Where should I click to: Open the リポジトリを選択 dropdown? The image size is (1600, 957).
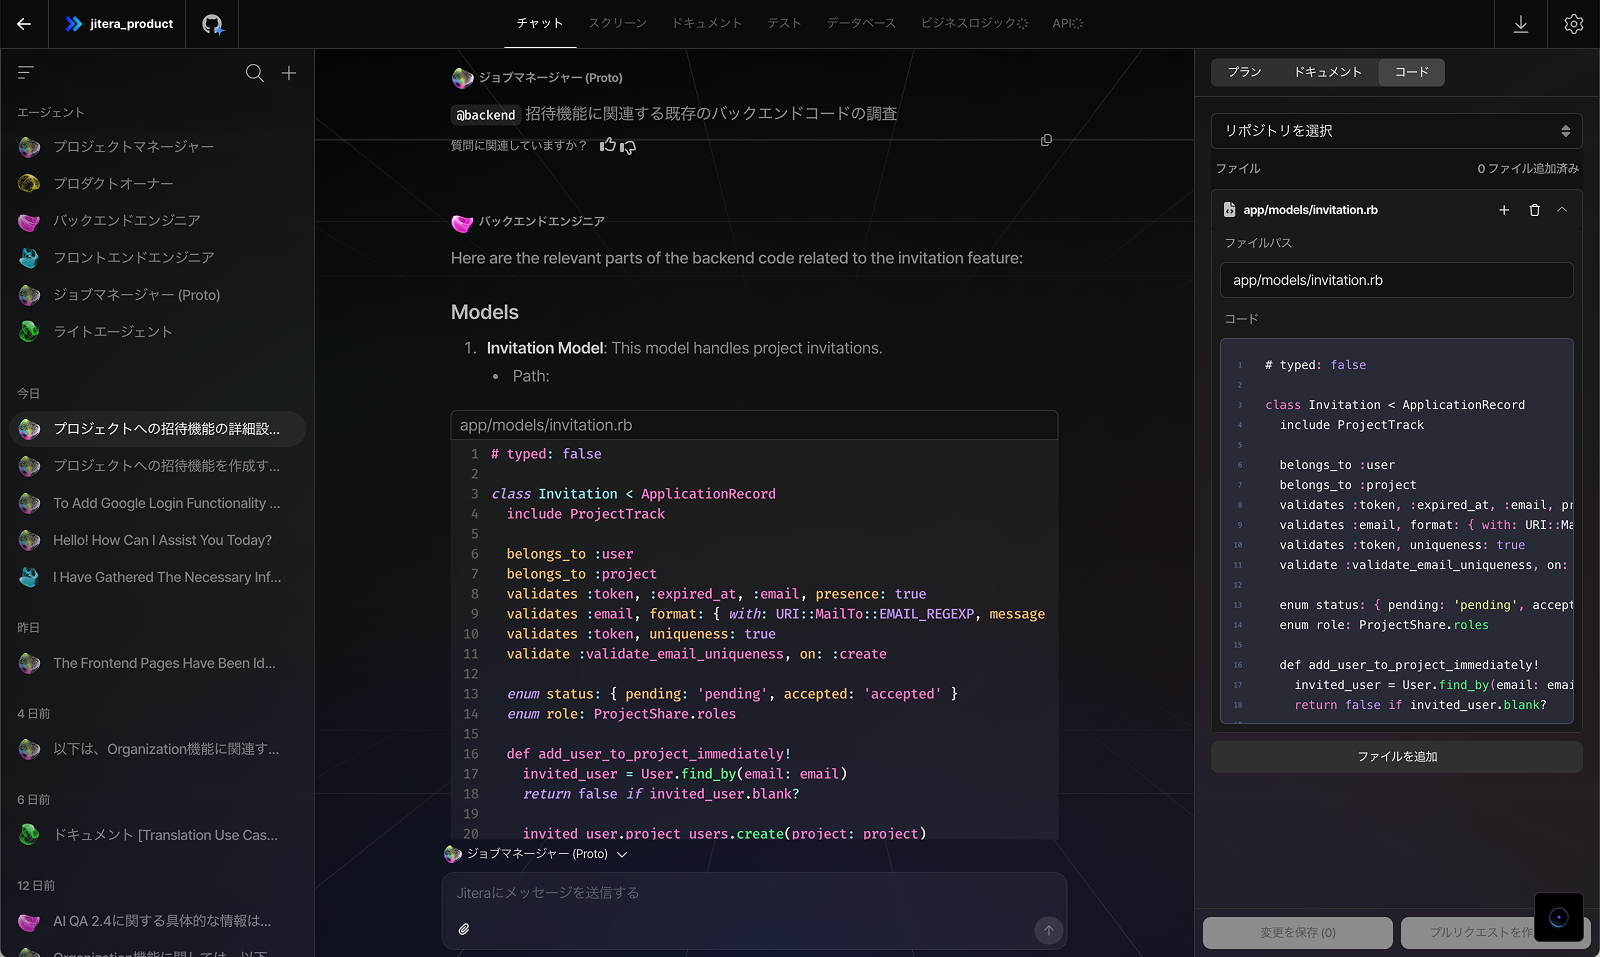pyautogui.click(x=1395, y=130)
